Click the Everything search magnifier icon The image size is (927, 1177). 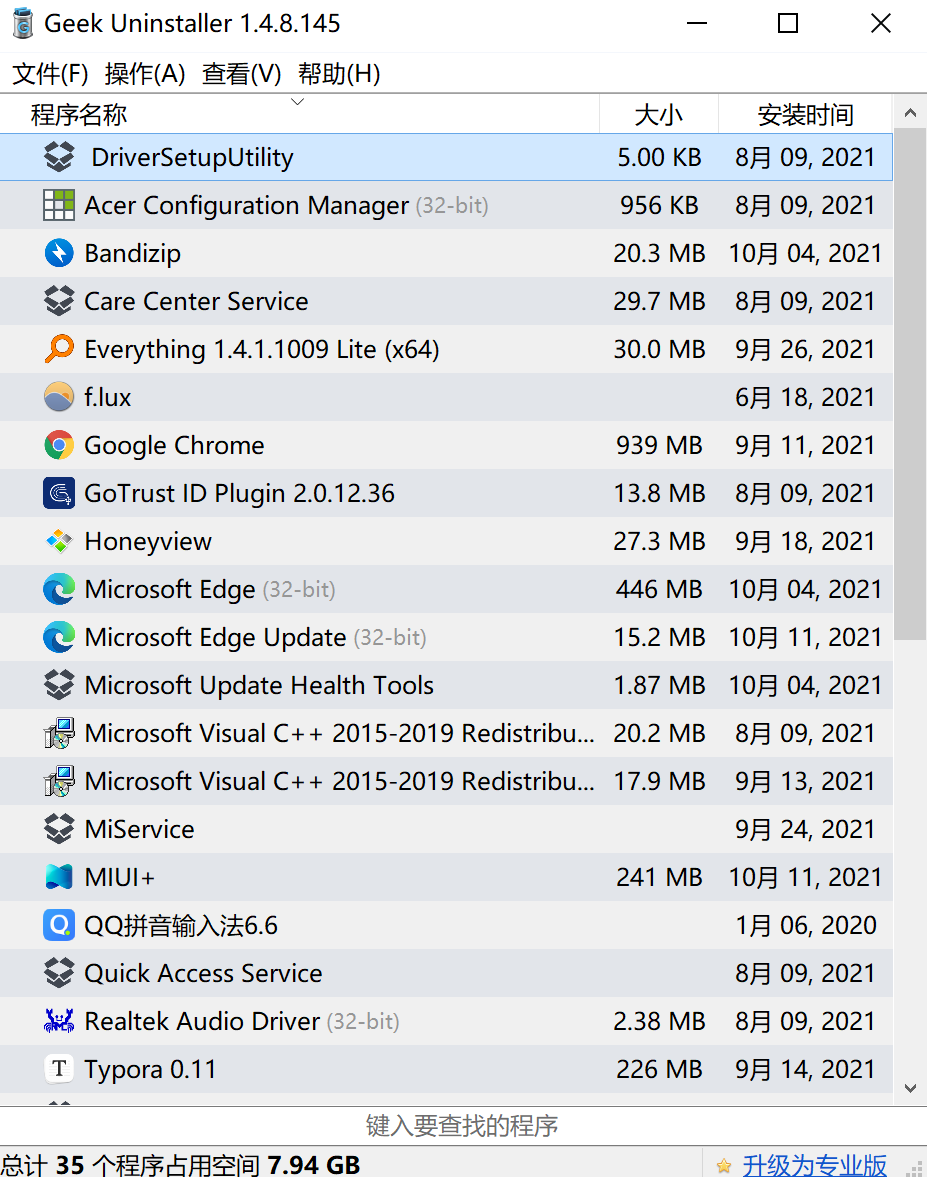[59, 349]
